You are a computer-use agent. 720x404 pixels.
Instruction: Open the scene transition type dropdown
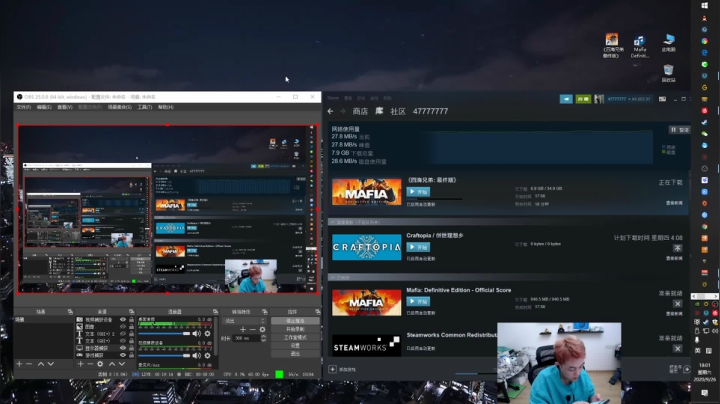[x=244, y=321]
